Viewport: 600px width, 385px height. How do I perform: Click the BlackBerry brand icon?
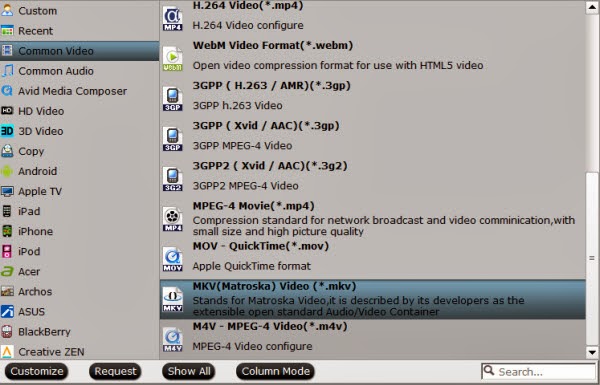click(x=7, y=331)
